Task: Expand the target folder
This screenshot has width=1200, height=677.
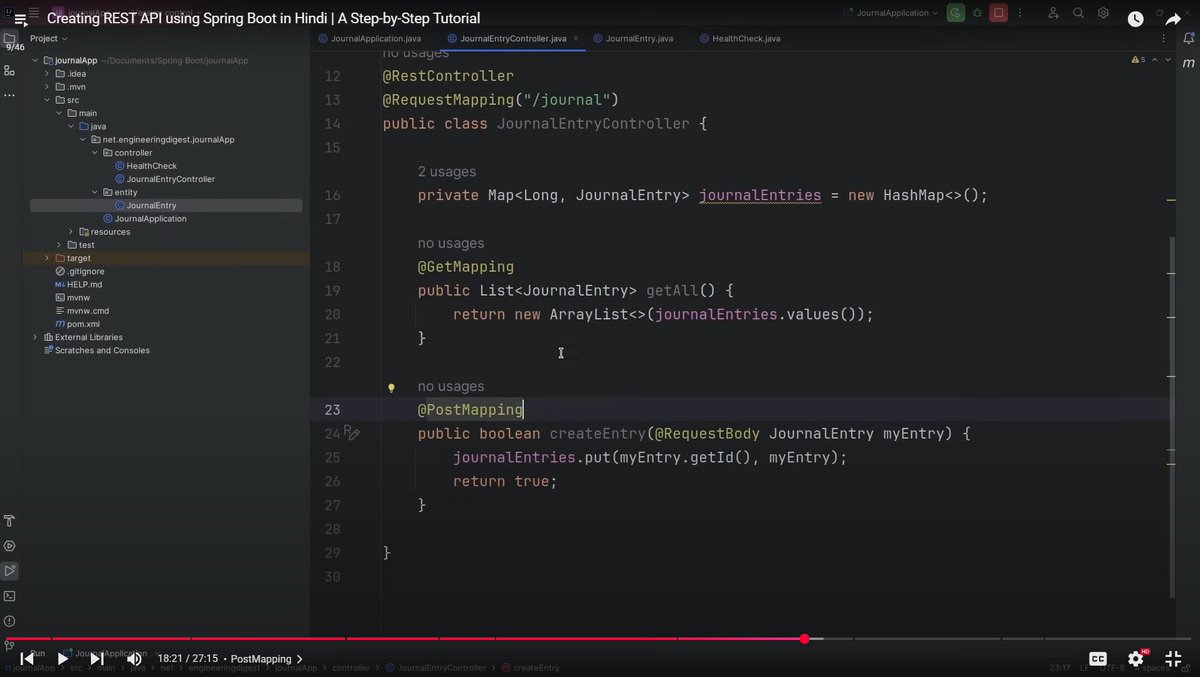Action: pyautogui.click(x=47, y=258)
